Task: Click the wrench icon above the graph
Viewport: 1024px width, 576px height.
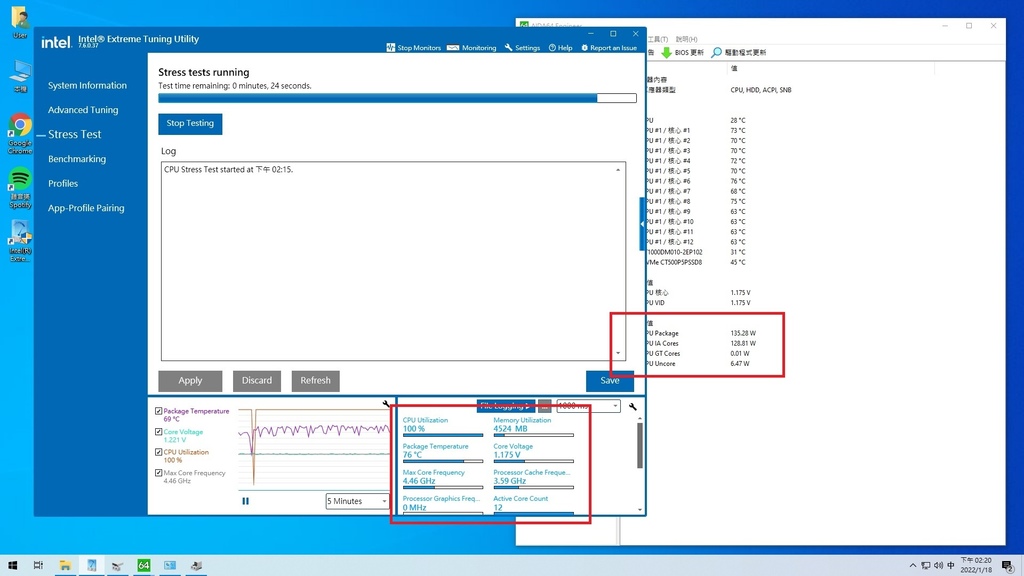Action: pos(386,404)
